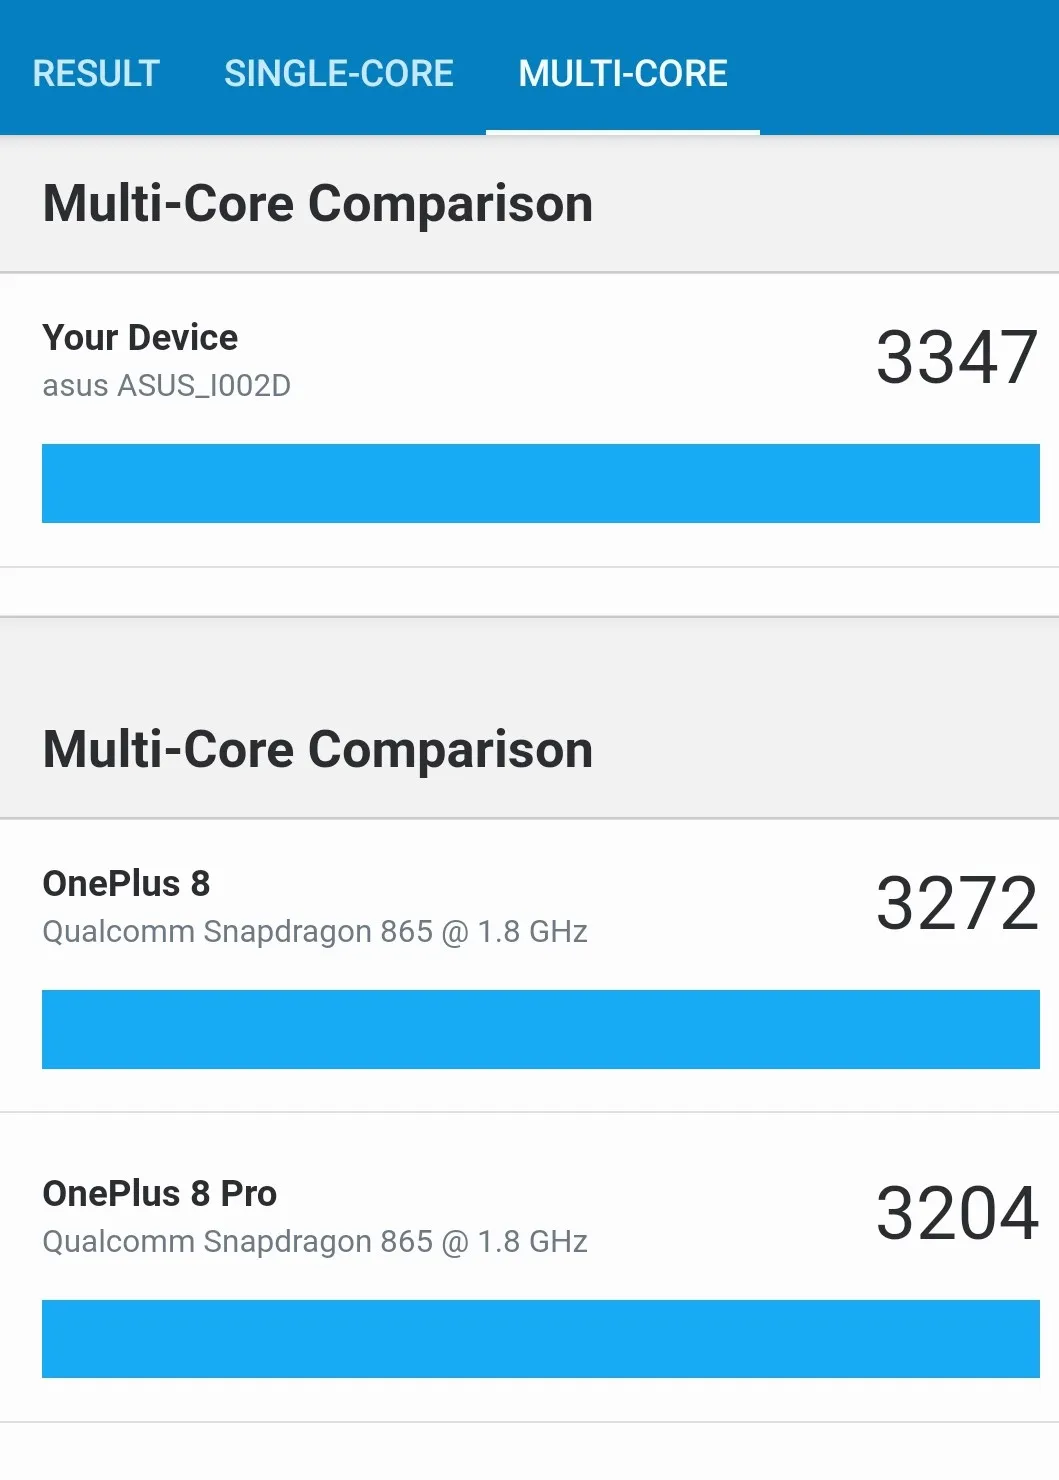The image size is (1059, 1480).
Task: Click the OnePlus 8 Pro blue score bar
Action: click(x=541, y=1339)
